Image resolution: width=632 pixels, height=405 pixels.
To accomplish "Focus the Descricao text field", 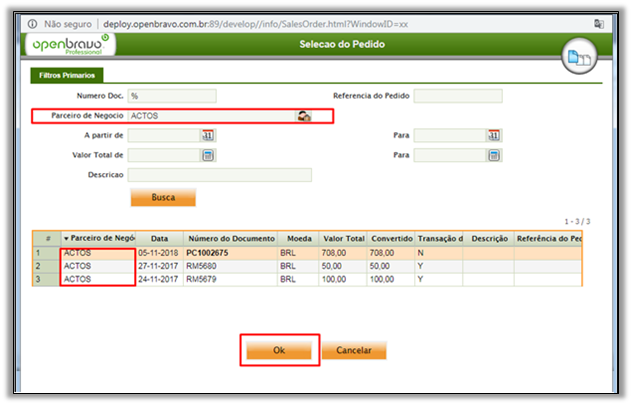I will 219,175.
